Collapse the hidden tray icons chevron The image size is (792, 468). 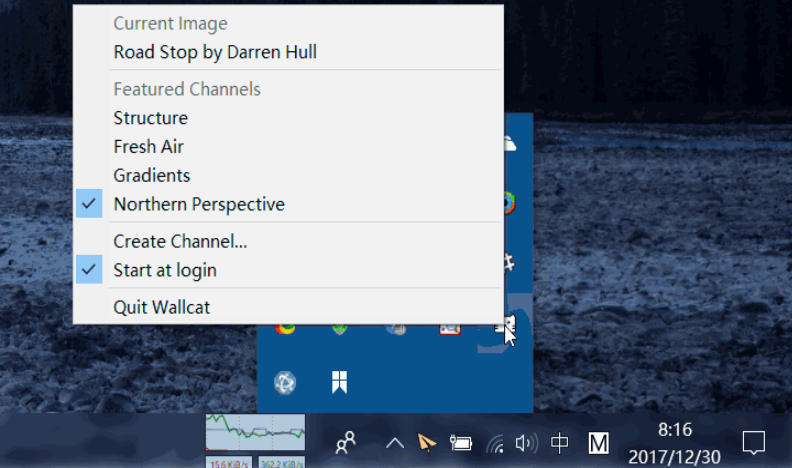point(395,442)
